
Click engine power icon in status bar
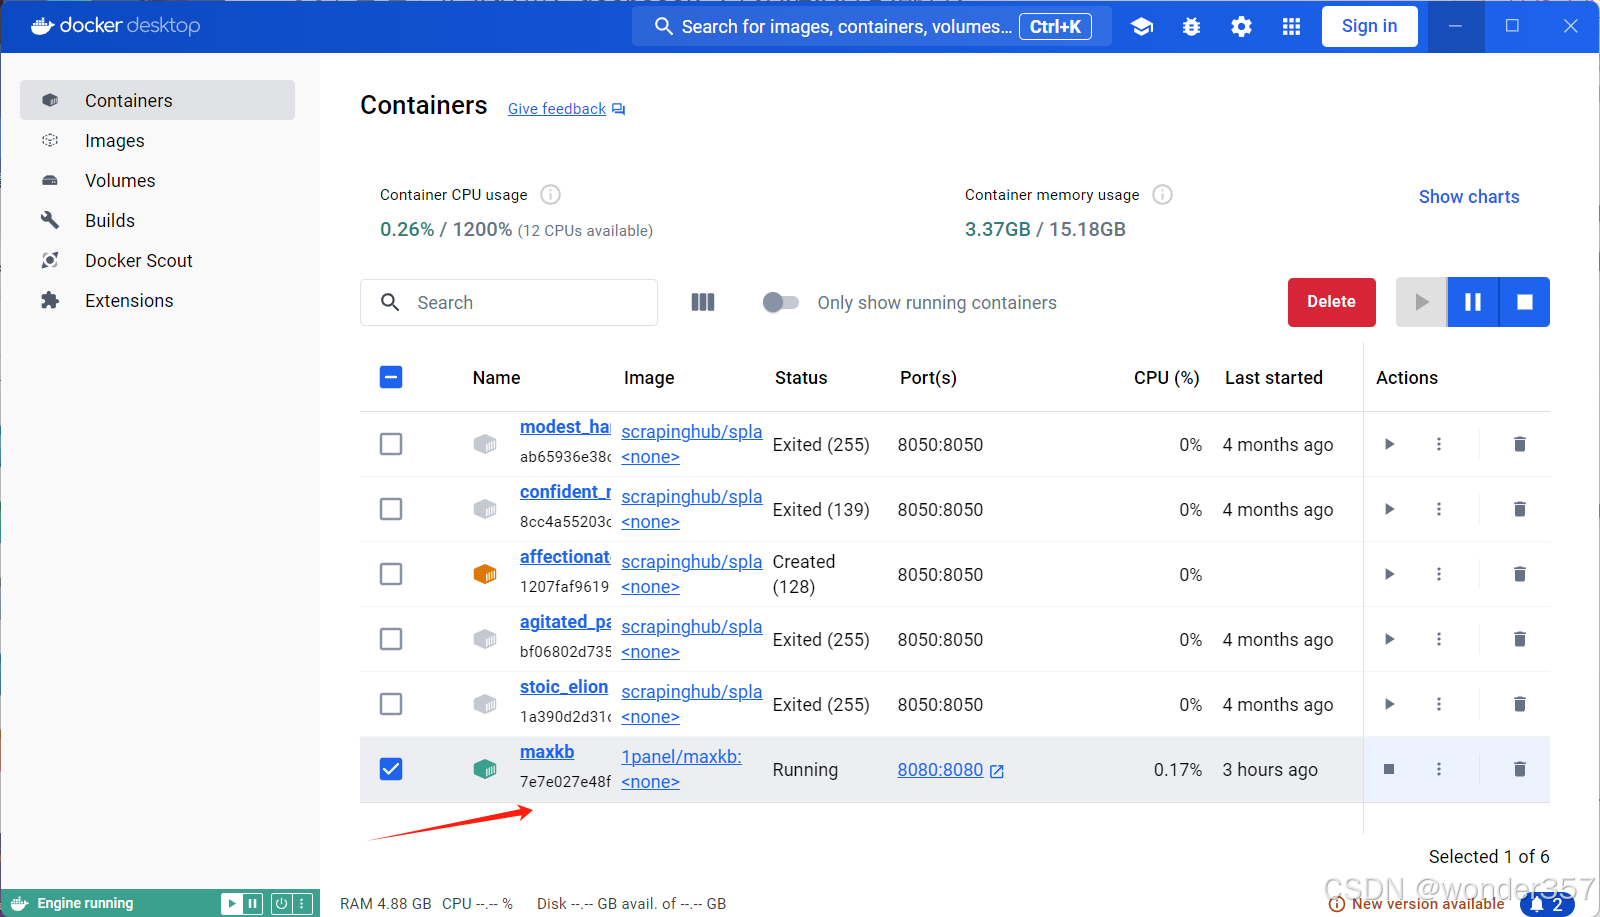(x=281, y=903)
